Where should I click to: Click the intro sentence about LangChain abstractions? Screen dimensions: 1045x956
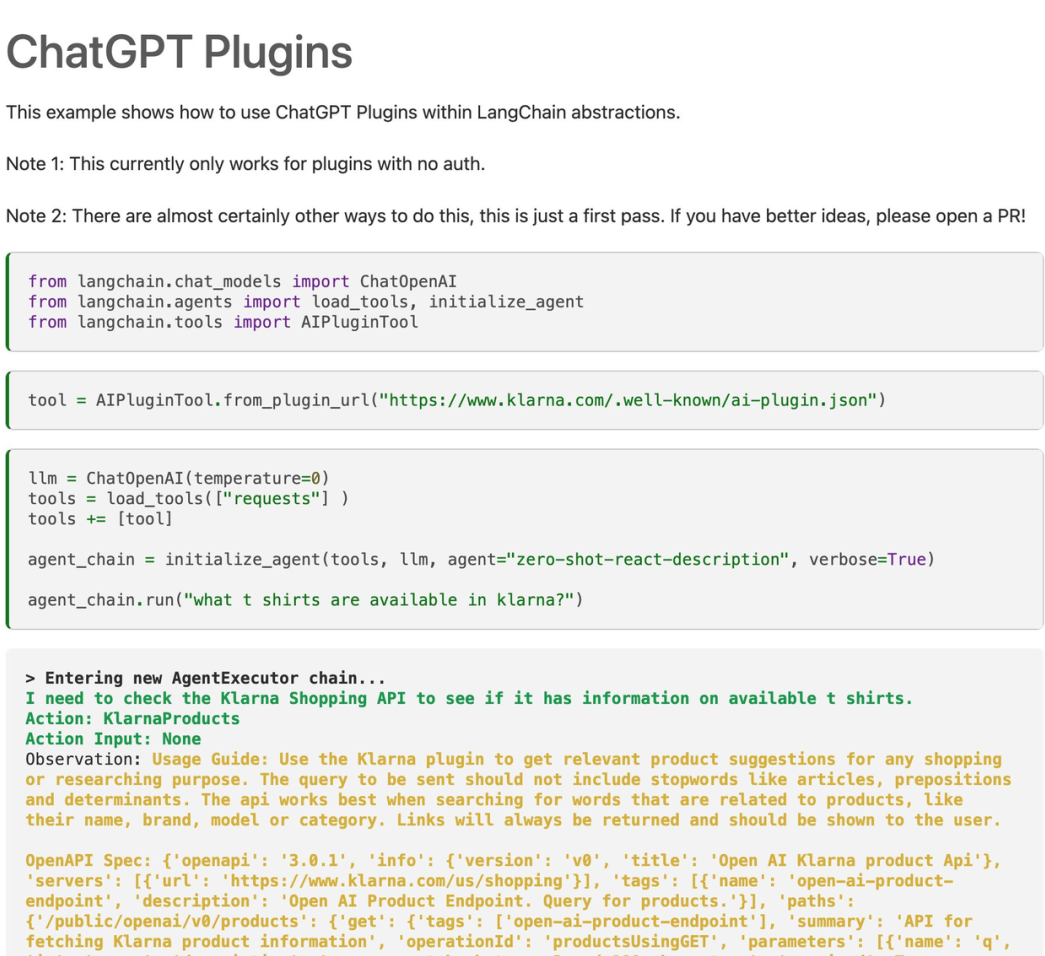pos(343,112)
